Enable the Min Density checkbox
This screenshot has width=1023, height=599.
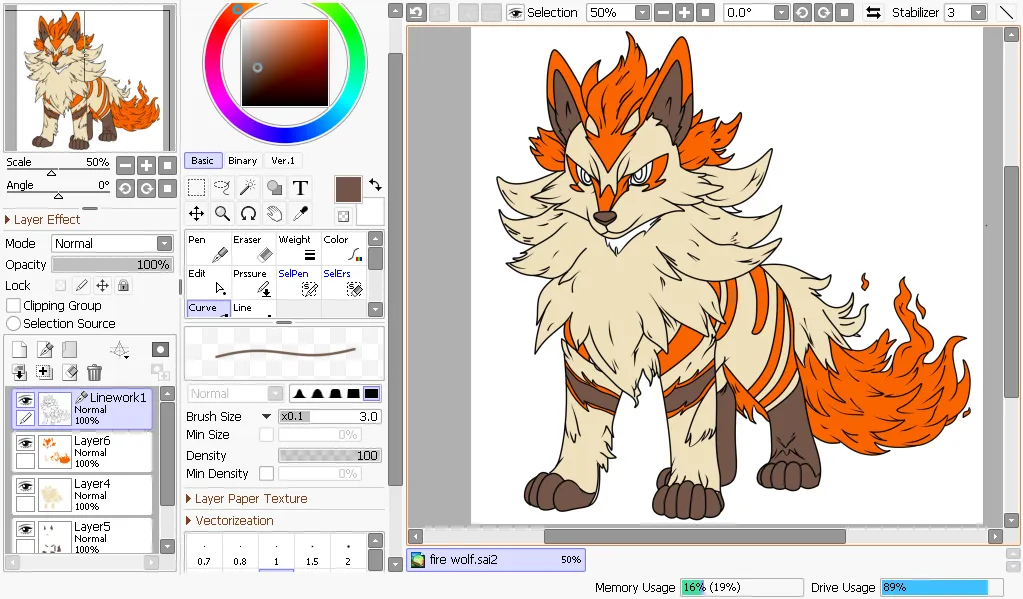266,474
